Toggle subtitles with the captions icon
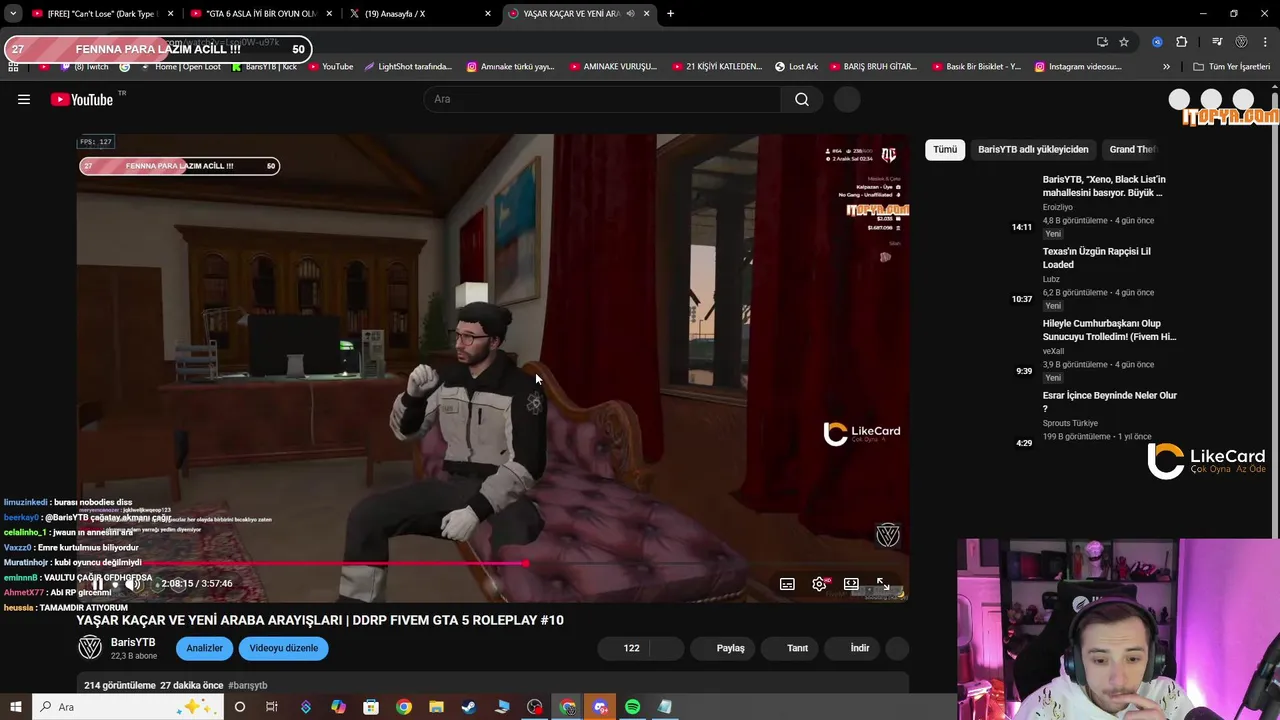The width and height of the screenshot is (1280, 720). tap(787, 584)
